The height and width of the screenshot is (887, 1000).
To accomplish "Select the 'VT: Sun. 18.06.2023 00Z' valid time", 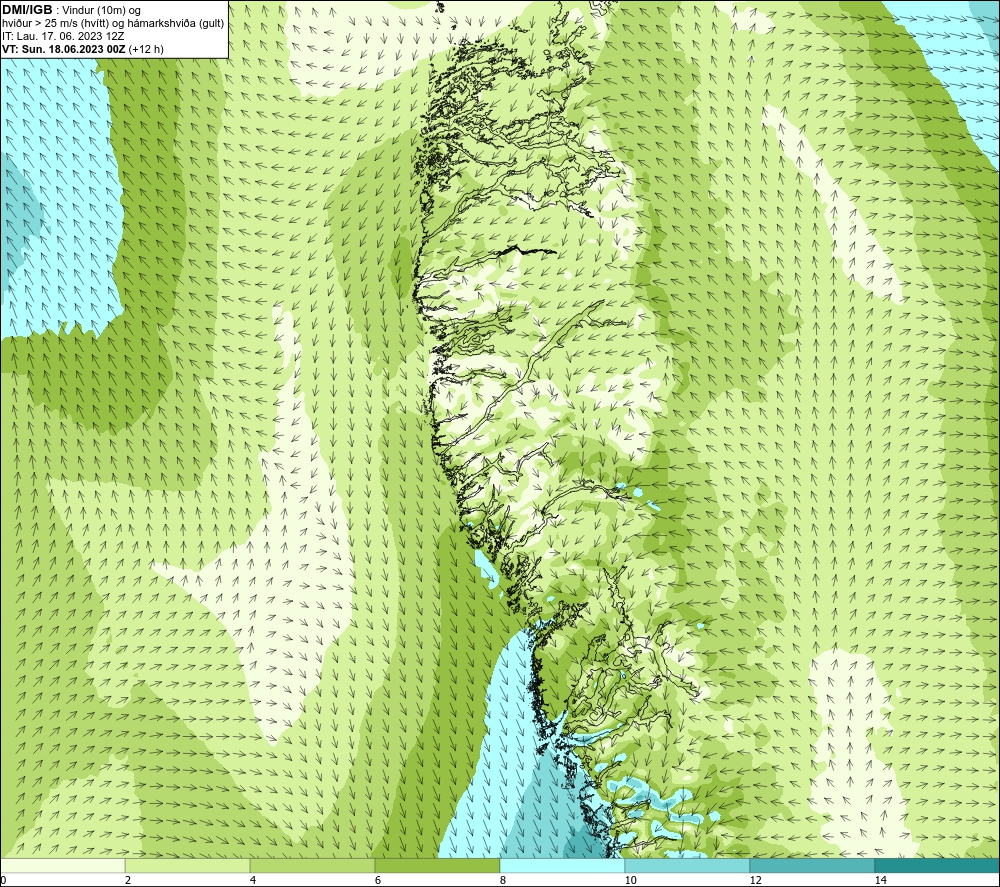I will pyautogui.click(x=64, y=49).
